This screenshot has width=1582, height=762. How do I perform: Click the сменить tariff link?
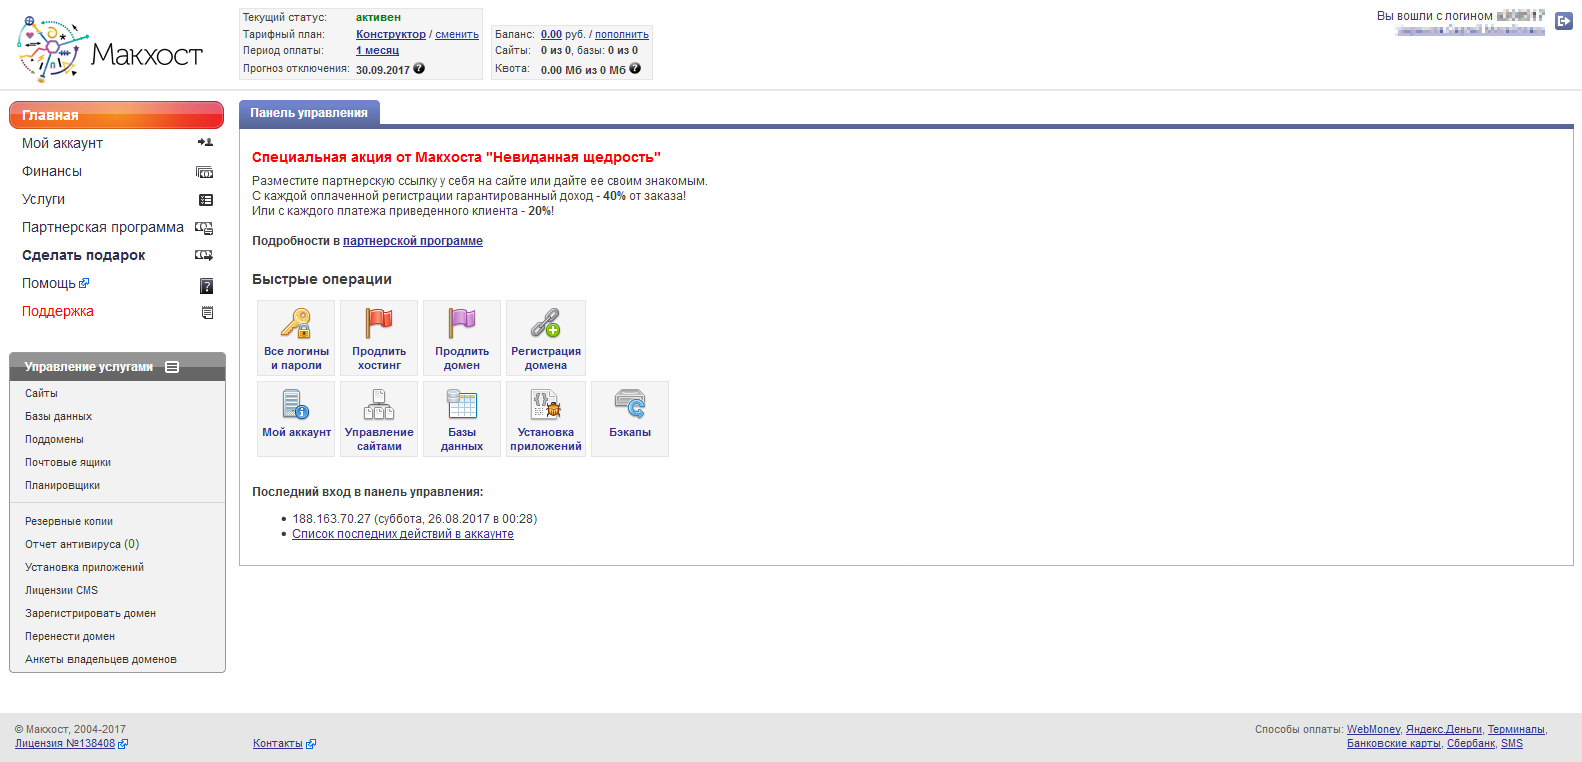click(x=457, y=34)
